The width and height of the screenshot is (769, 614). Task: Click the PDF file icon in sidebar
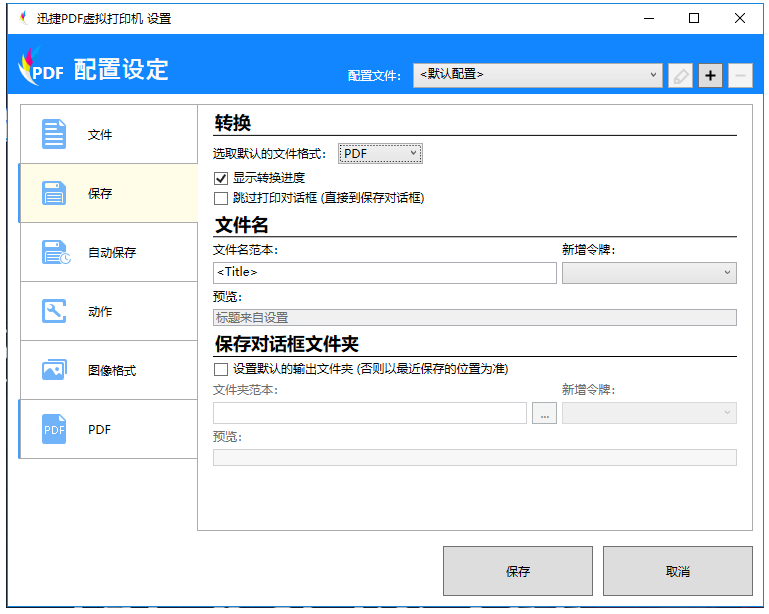pyautogui.click(x=54, y=429)
